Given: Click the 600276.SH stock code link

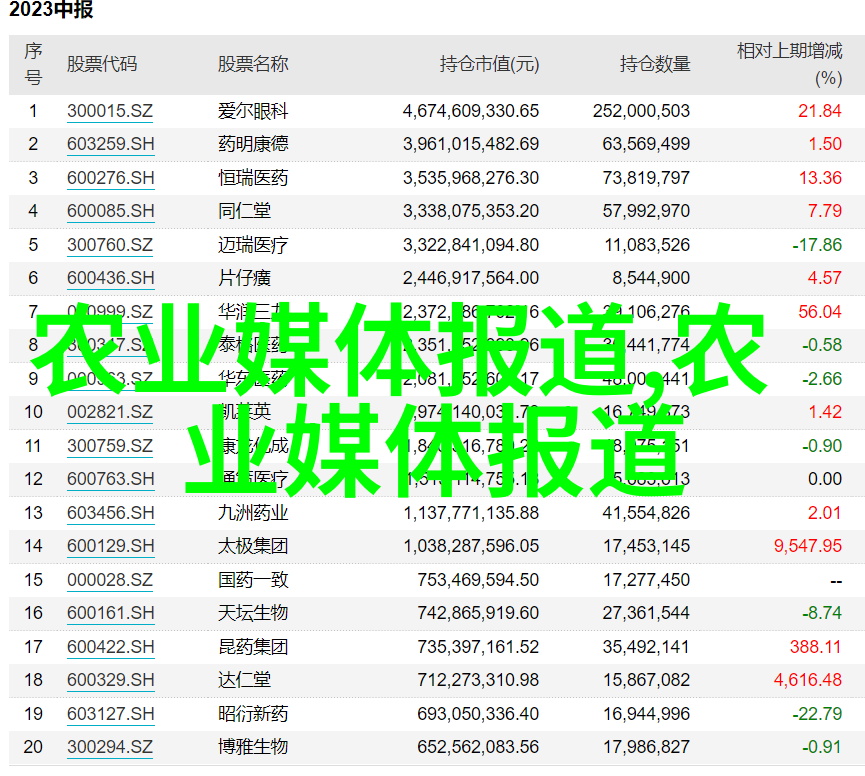Looking at the screenshot, I should (110, 178).
